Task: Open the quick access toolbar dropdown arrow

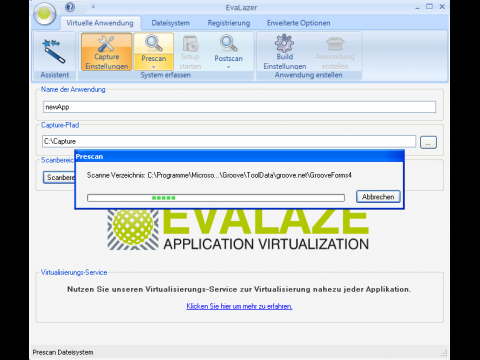Action: point(93,7)
